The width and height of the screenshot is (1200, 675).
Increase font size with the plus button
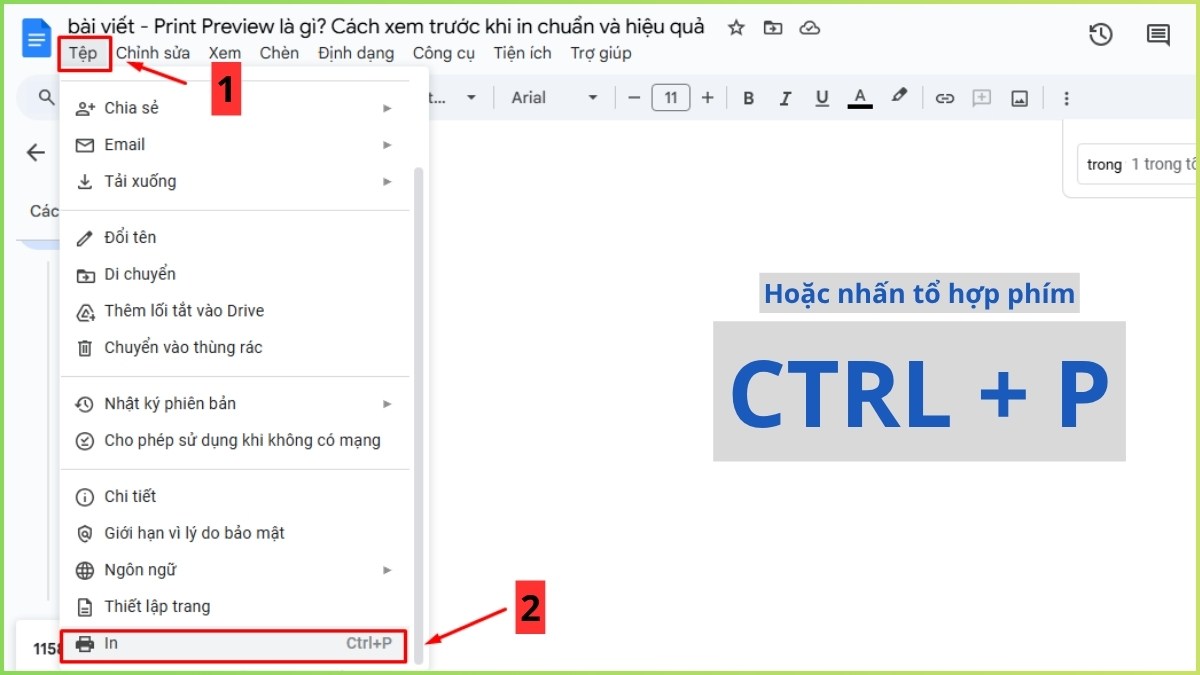708,97
